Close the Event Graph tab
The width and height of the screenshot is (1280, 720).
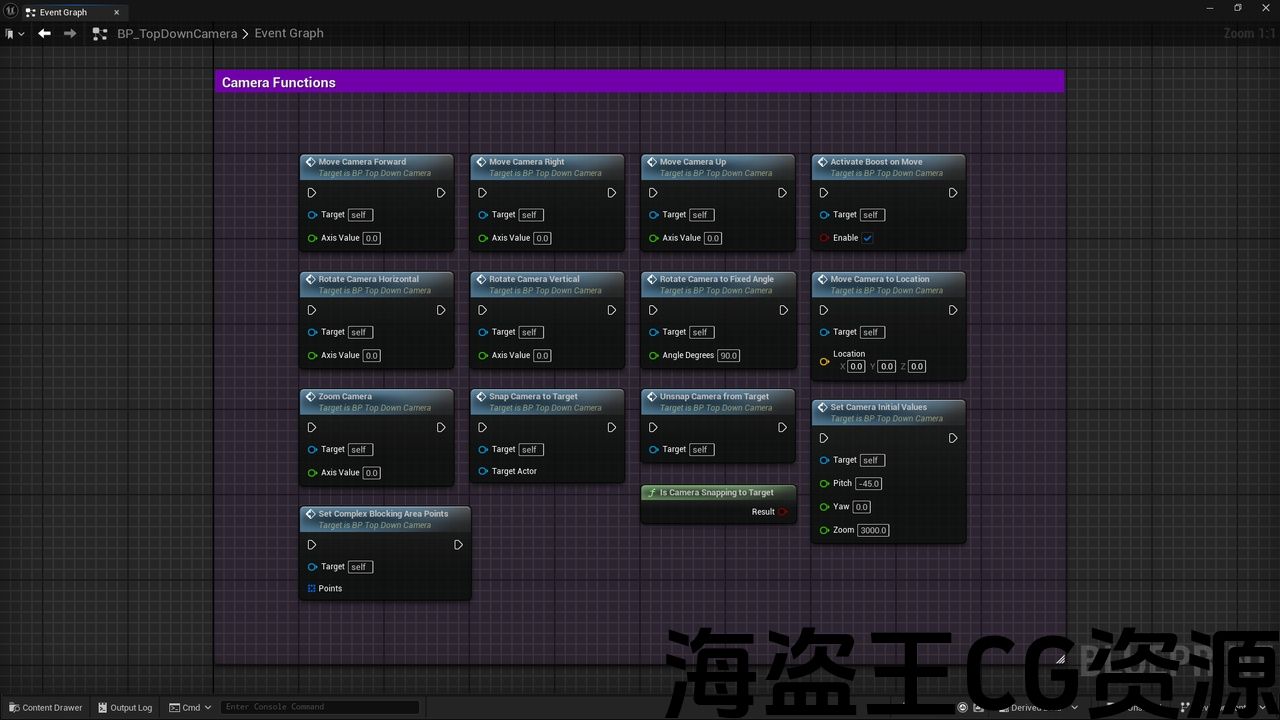pyautogui.click(x=117, y=12)
